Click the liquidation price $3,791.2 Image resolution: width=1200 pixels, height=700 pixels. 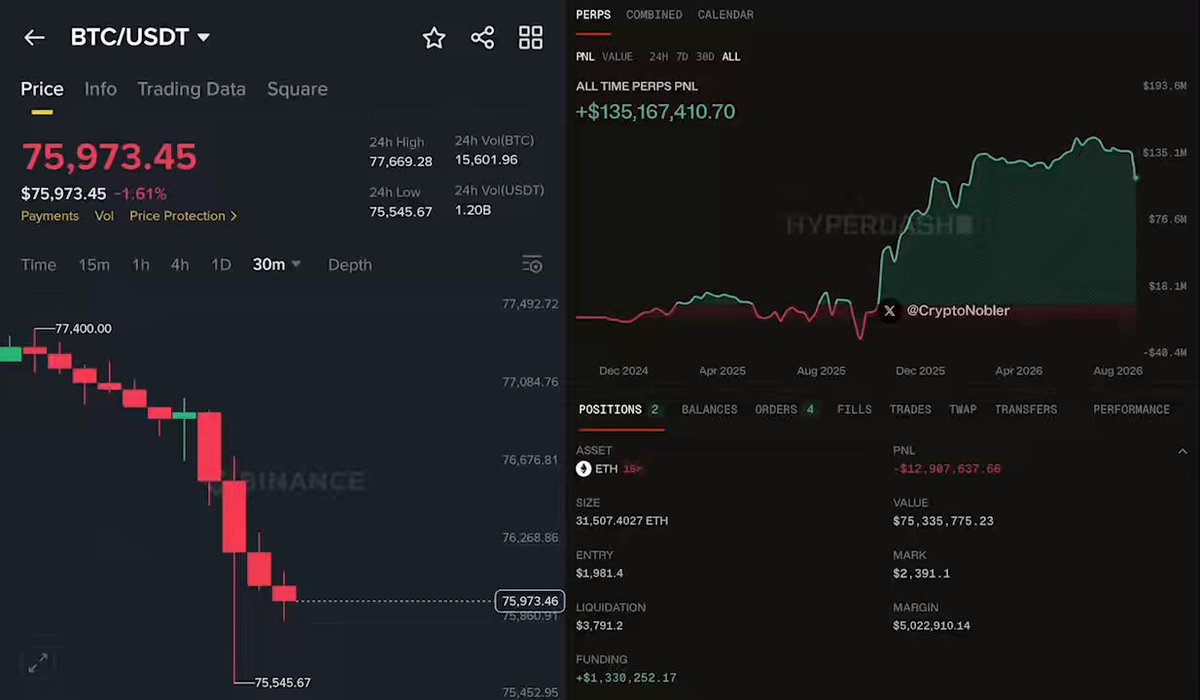tap(599, 626)
